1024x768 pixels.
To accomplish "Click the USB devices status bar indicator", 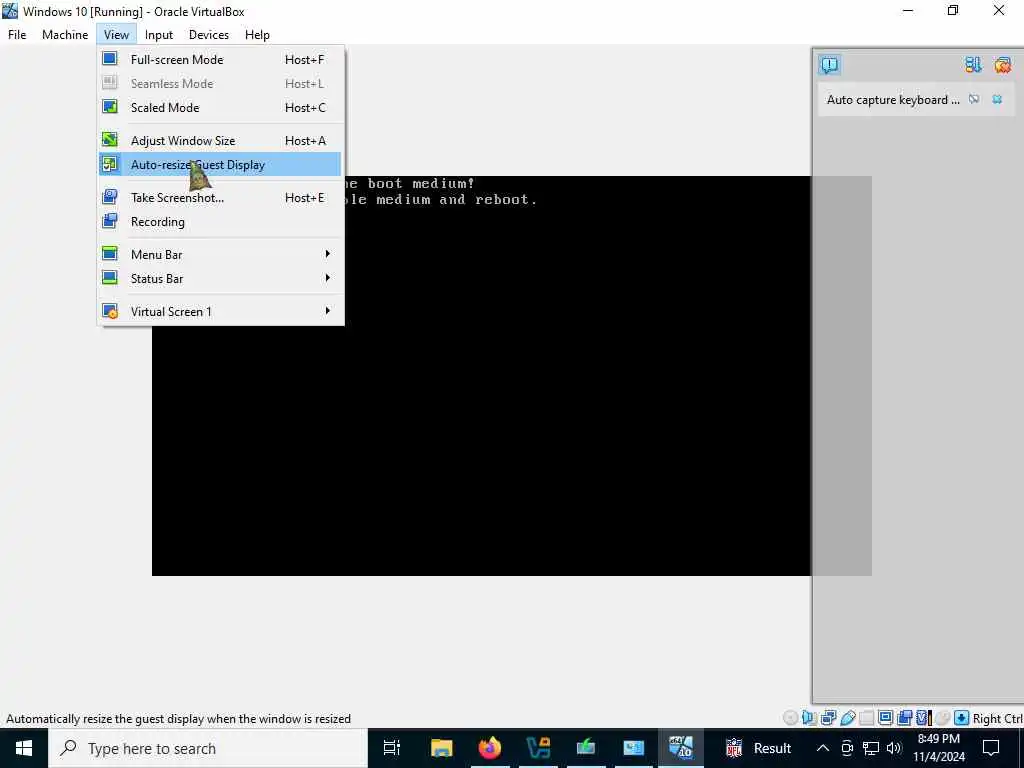I will coord(847,718).
